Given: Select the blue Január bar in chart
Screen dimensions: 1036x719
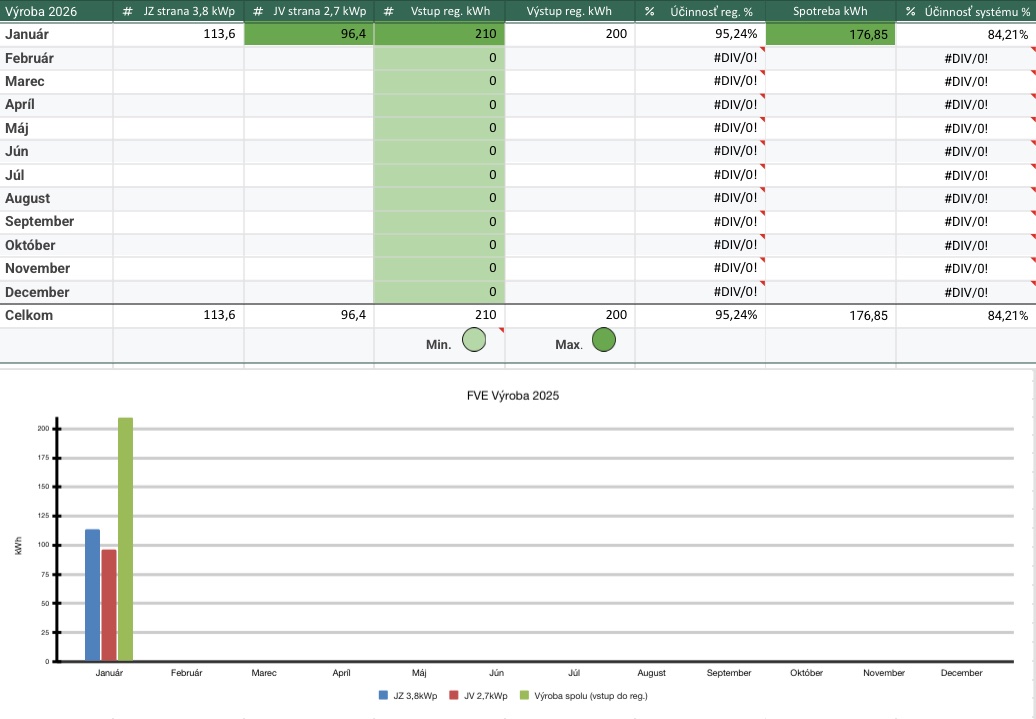Looking at the screenshot, I should coord(92,595).
